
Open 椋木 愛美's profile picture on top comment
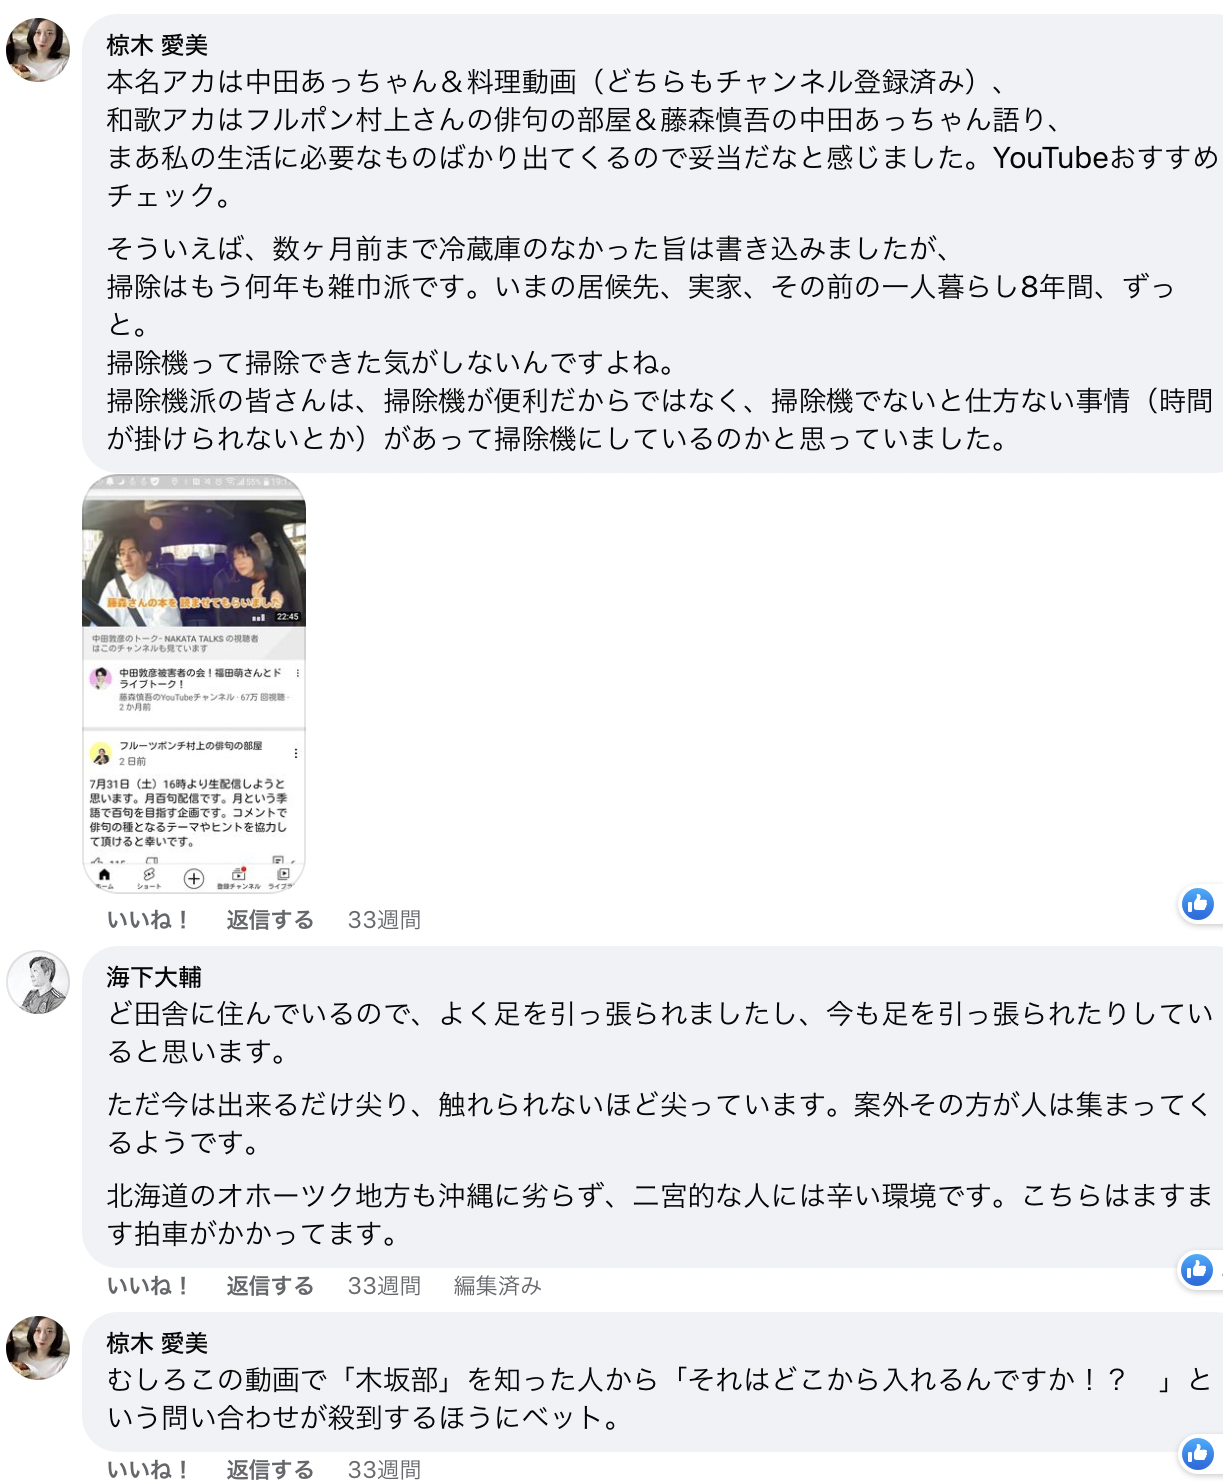[38, 49]
